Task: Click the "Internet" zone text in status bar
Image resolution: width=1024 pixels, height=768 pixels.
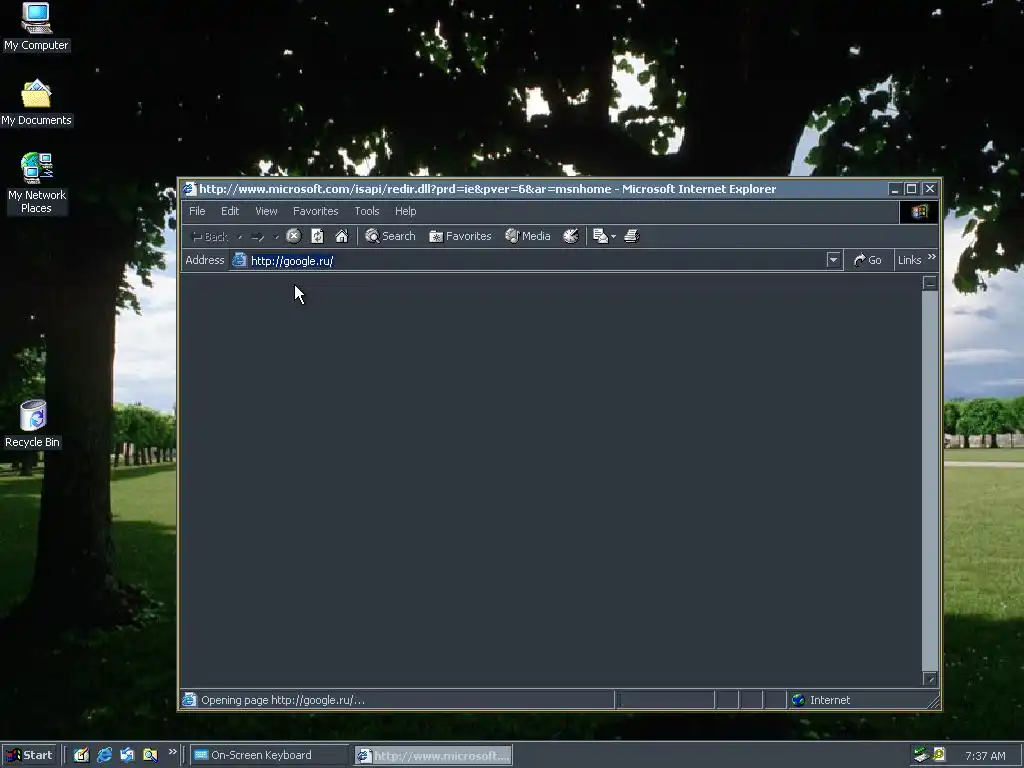Action: 830,700
